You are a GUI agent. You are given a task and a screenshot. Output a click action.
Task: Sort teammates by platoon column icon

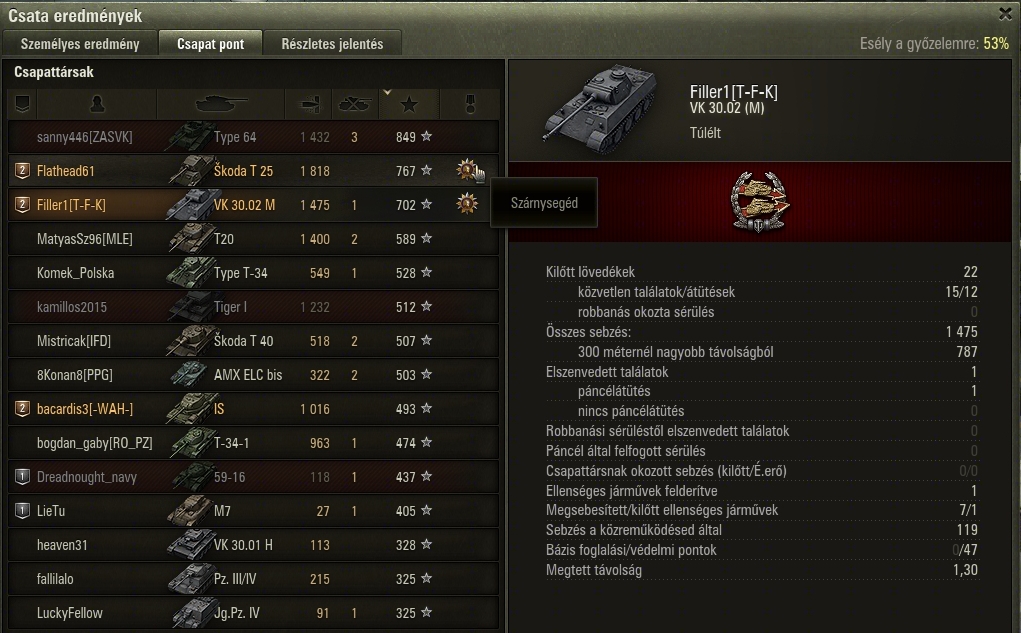23,104
